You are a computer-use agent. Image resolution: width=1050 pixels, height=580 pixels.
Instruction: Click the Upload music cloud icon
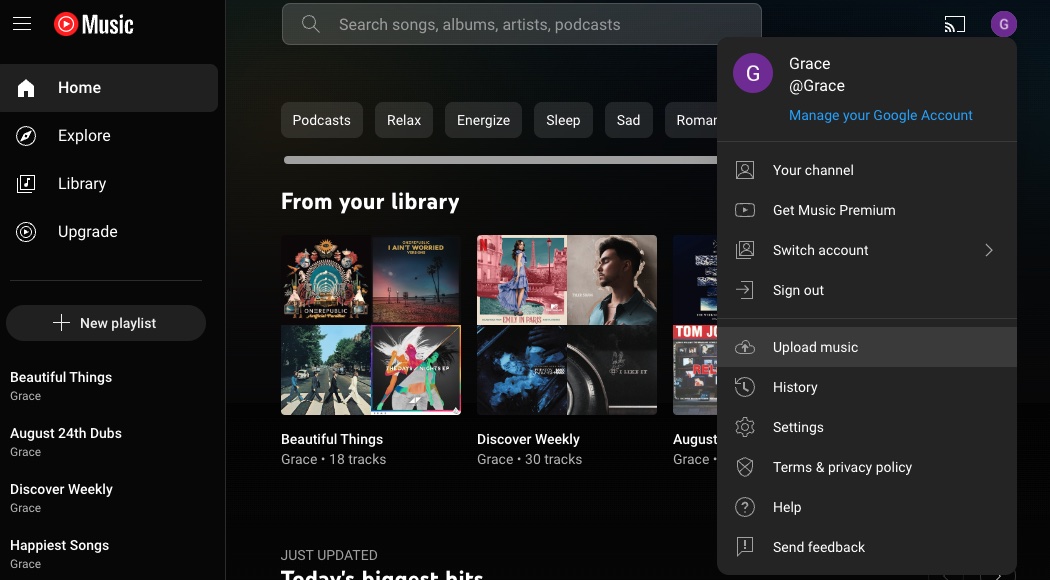point(745,347)
